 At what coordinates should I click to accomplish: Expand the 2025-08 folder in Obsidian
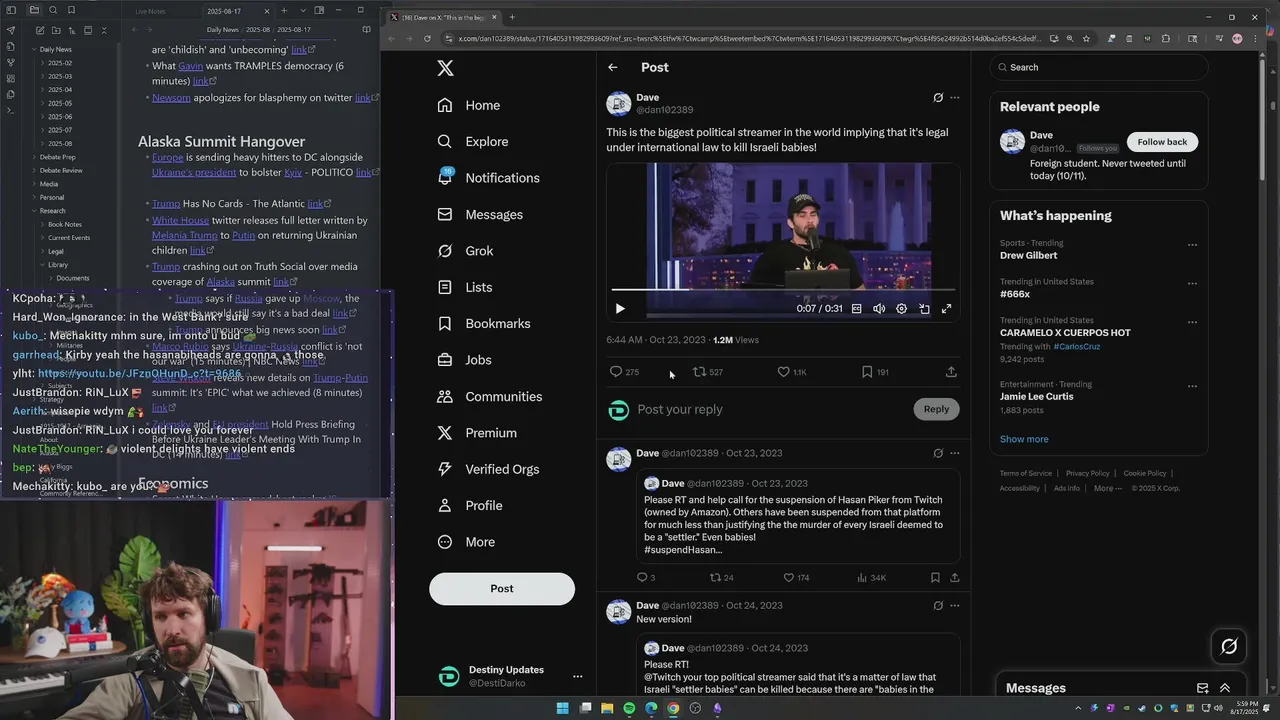(x=60, y=144)
